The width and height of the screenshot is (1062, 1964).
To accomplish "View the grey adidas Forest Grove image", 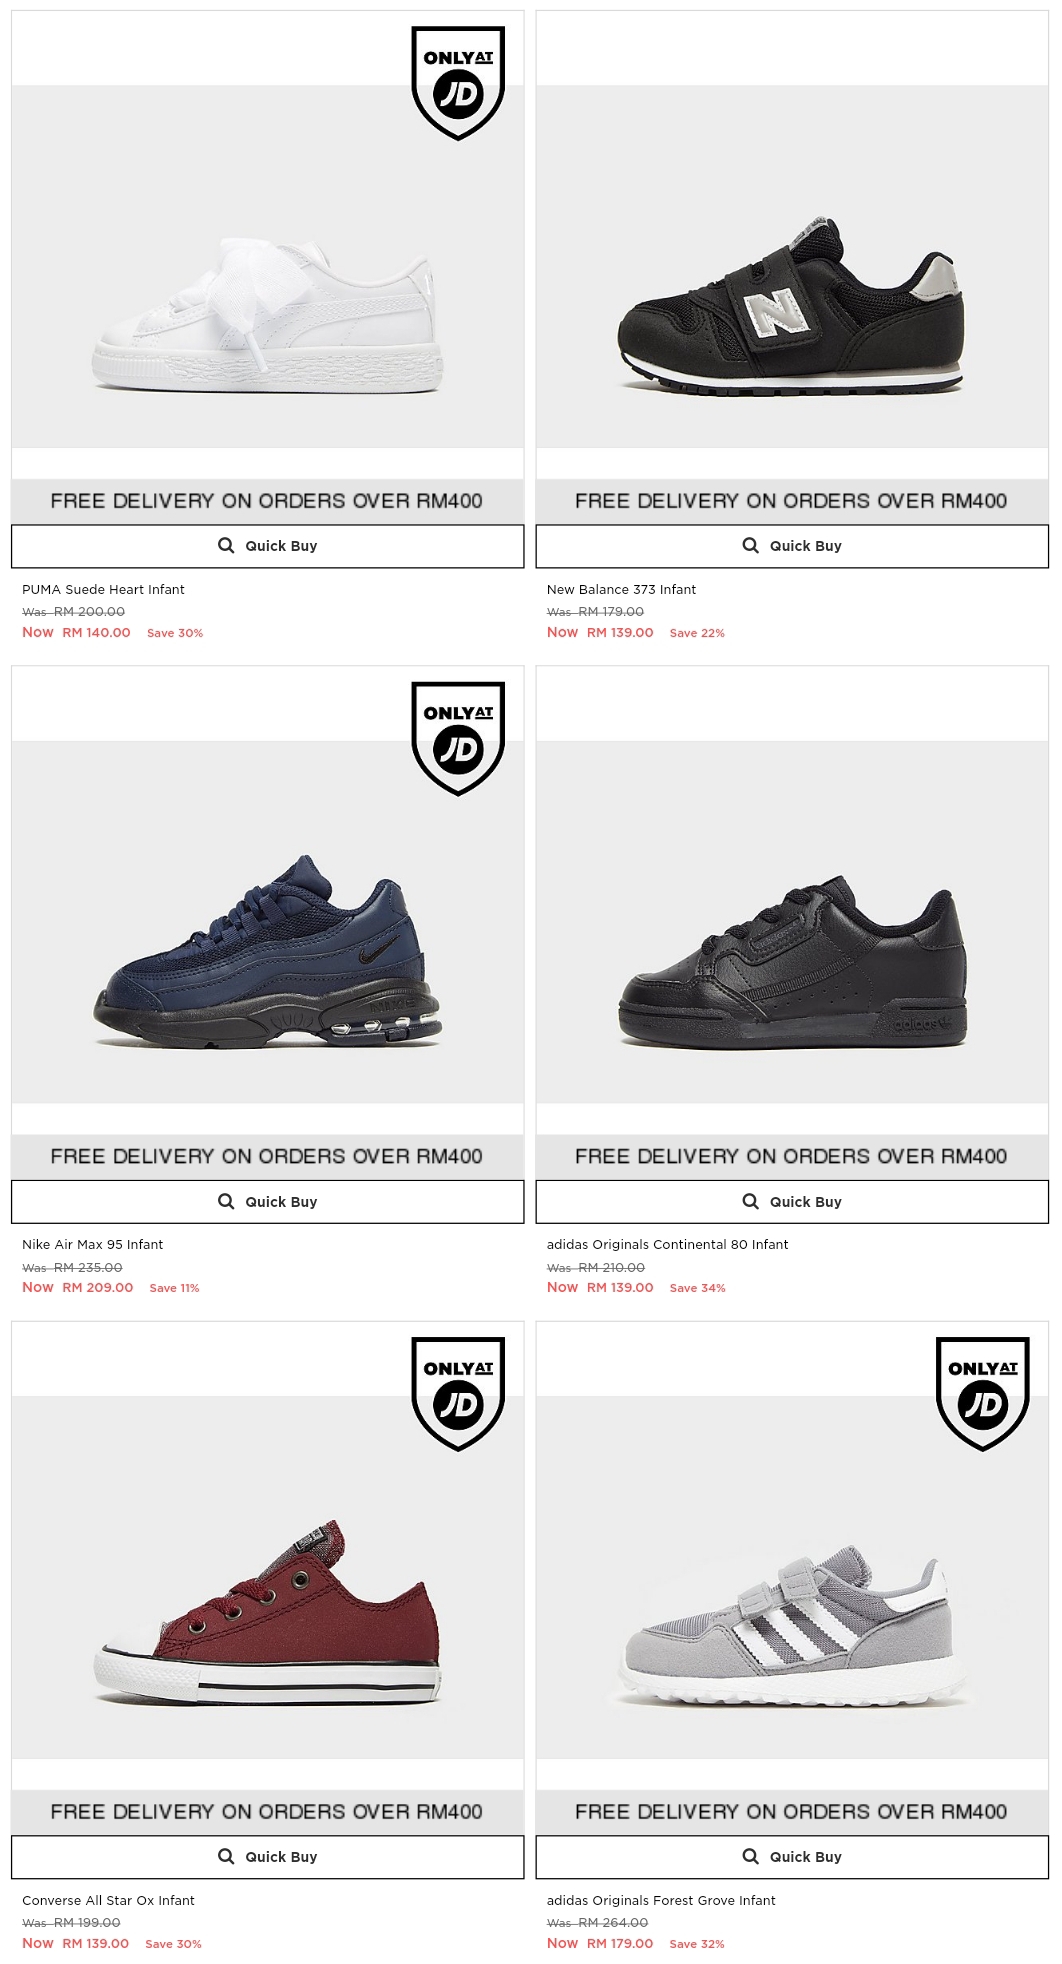I will pos(791,1626).
